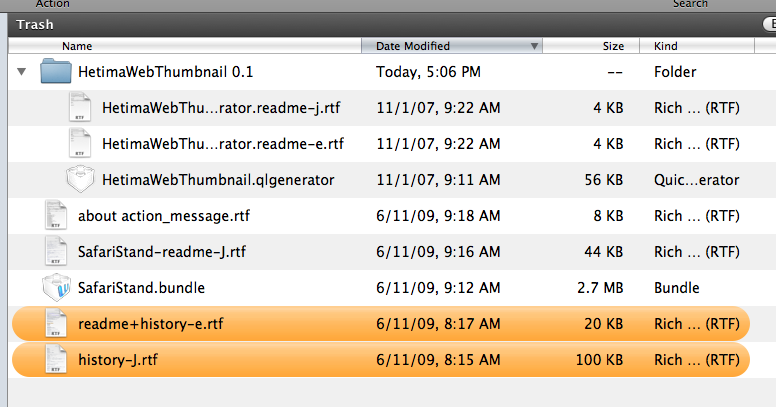Collapse the HetimaWebThumbnail 0.1 folder triangle
The width and height of the screenshot is (776, 407).
coord(21,72)
